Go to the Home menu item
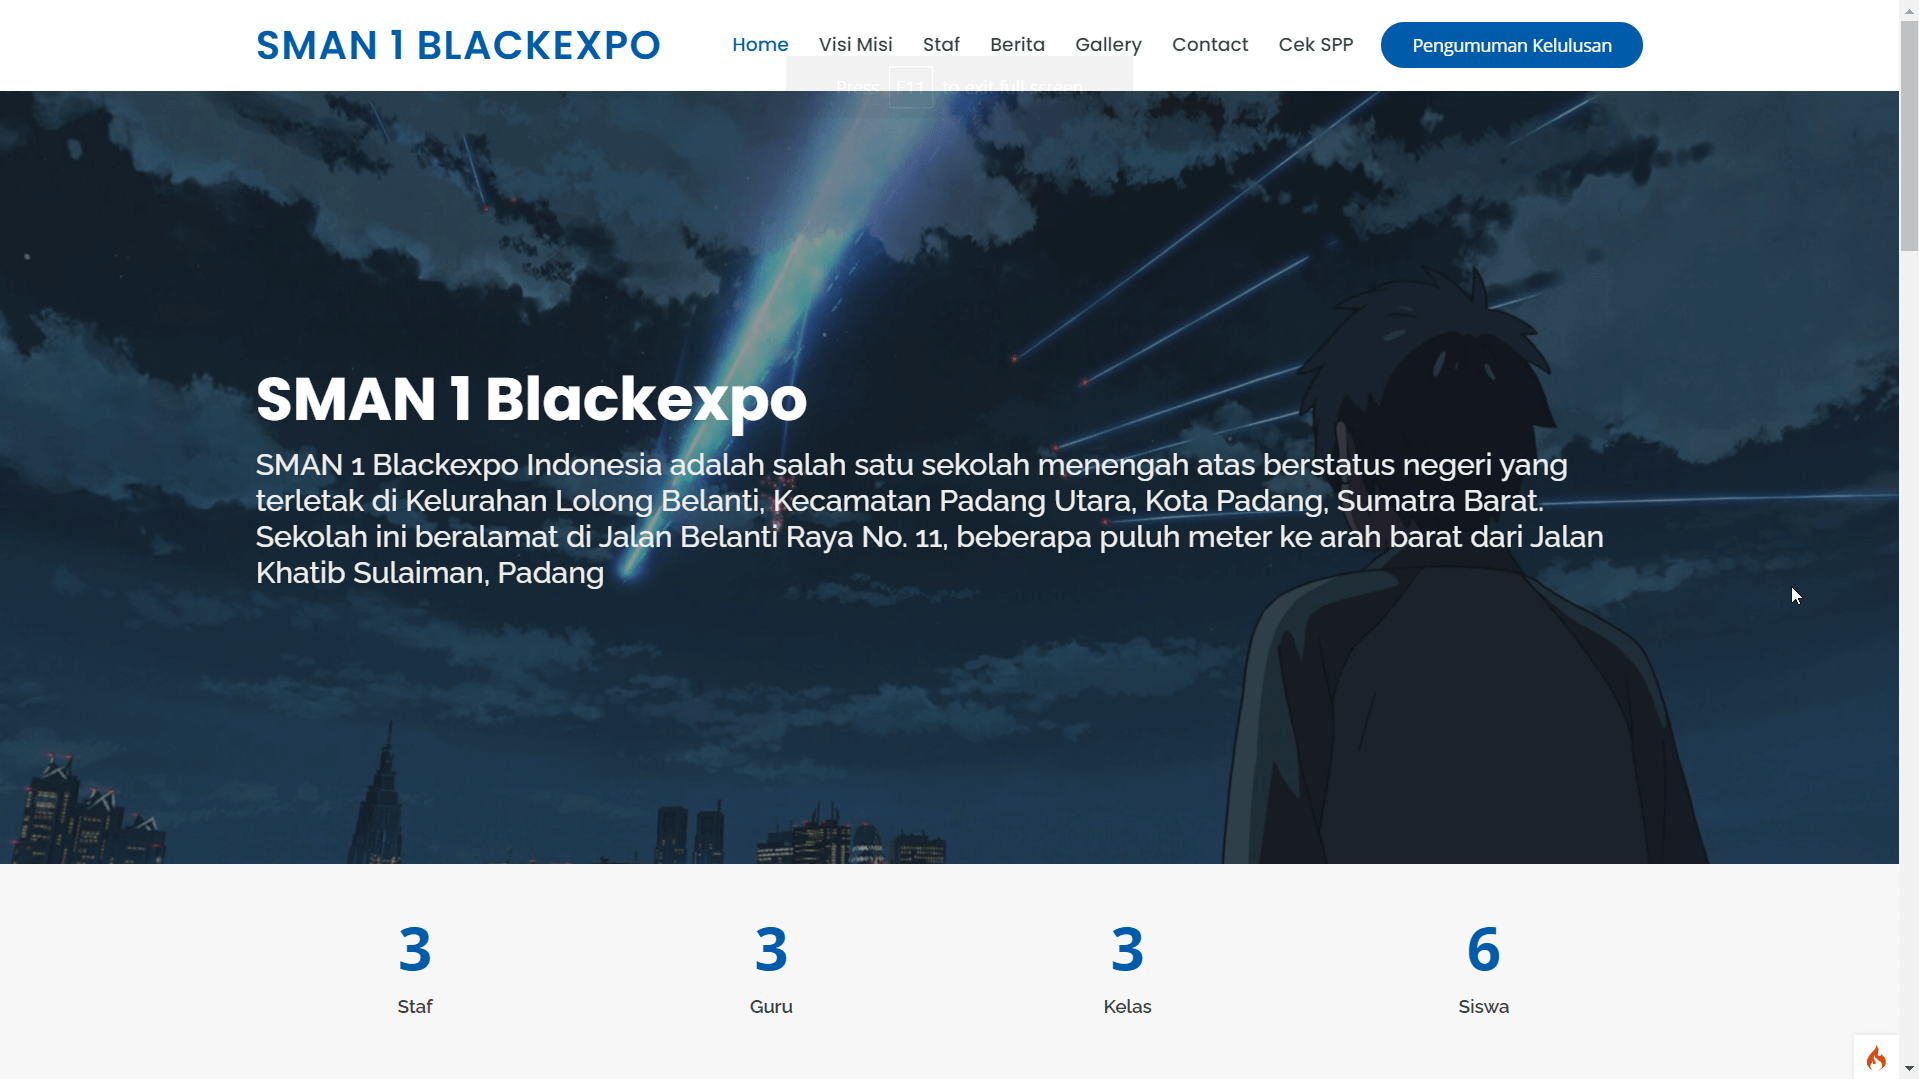1919x1079 pixels. click(x=760, y=45)
